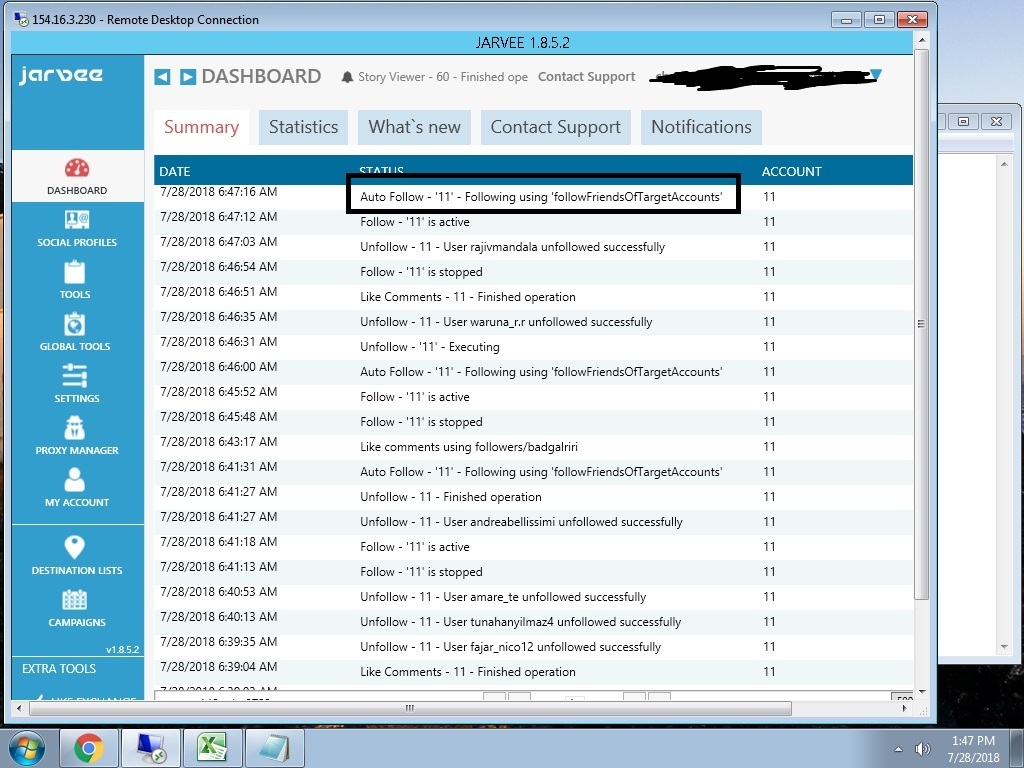This screenshot has height=768, width=1024.
Task: Click the notification bell icon
Action: [x=347, y=77]
